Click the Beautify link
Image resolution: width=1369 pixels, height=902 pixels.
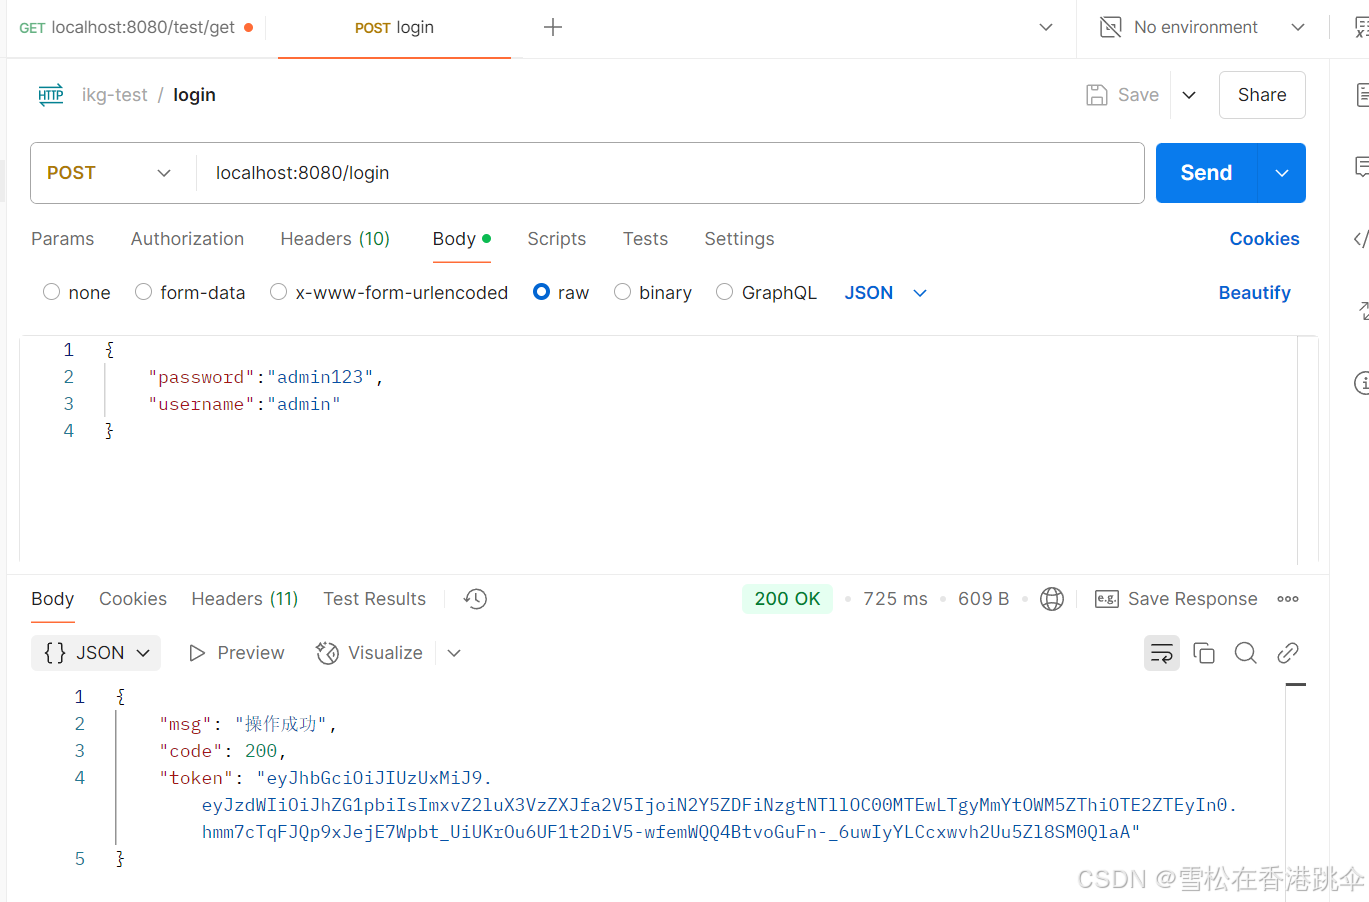(1254, 293)
